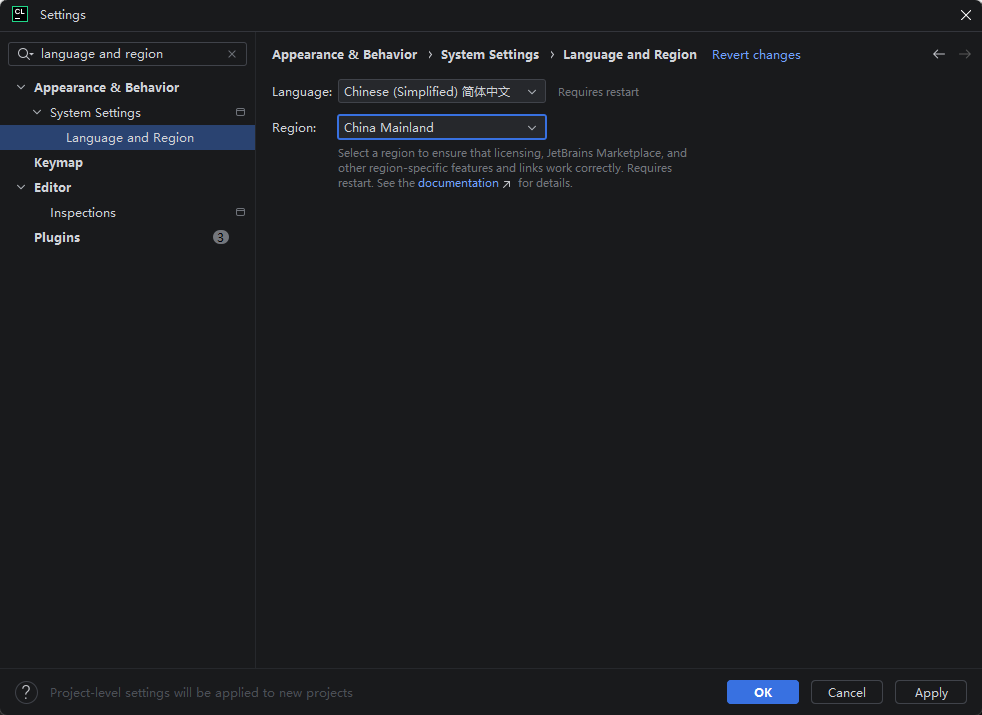The image size is (982, 715).
Task: Focus the settings search input field
Action: point(130,54)
